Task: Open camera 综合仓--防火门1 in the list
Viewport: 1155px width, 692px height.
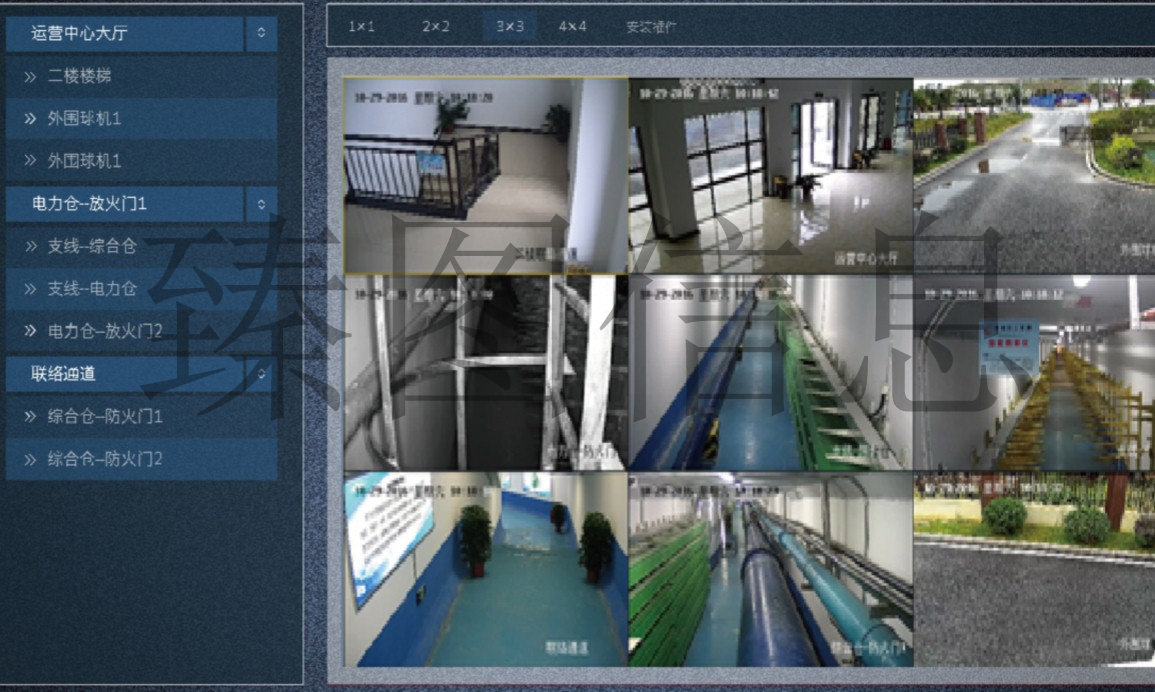Action: point(141,416)
